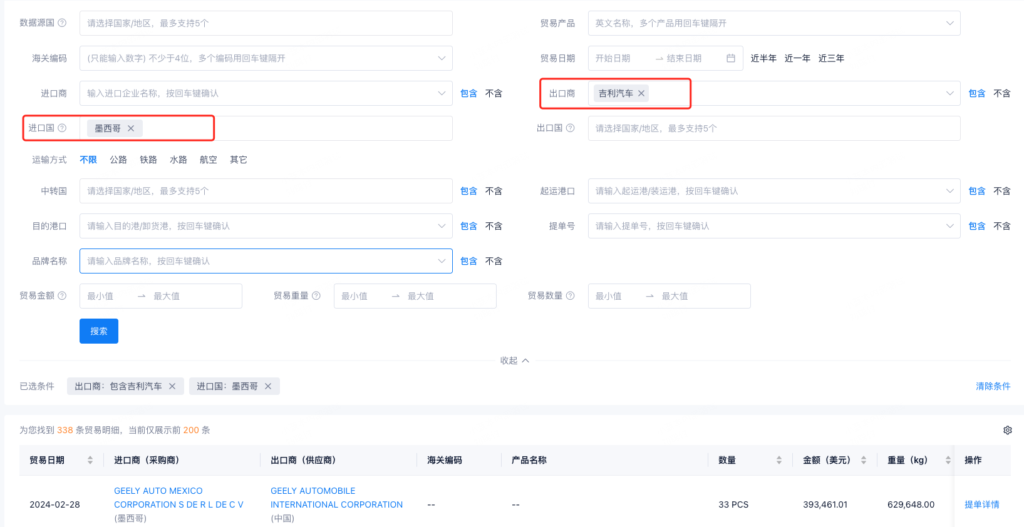Toggle 不含 for 进口商 filter
Screen dimensions: 1024x527
(x=493, y=93)
